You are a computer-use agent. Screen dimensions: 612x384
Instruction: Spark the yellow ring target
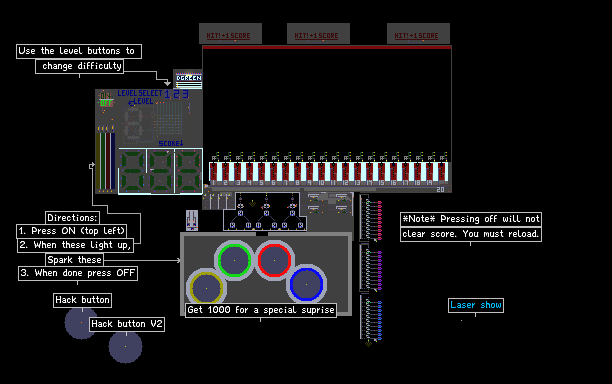point(206,288)
